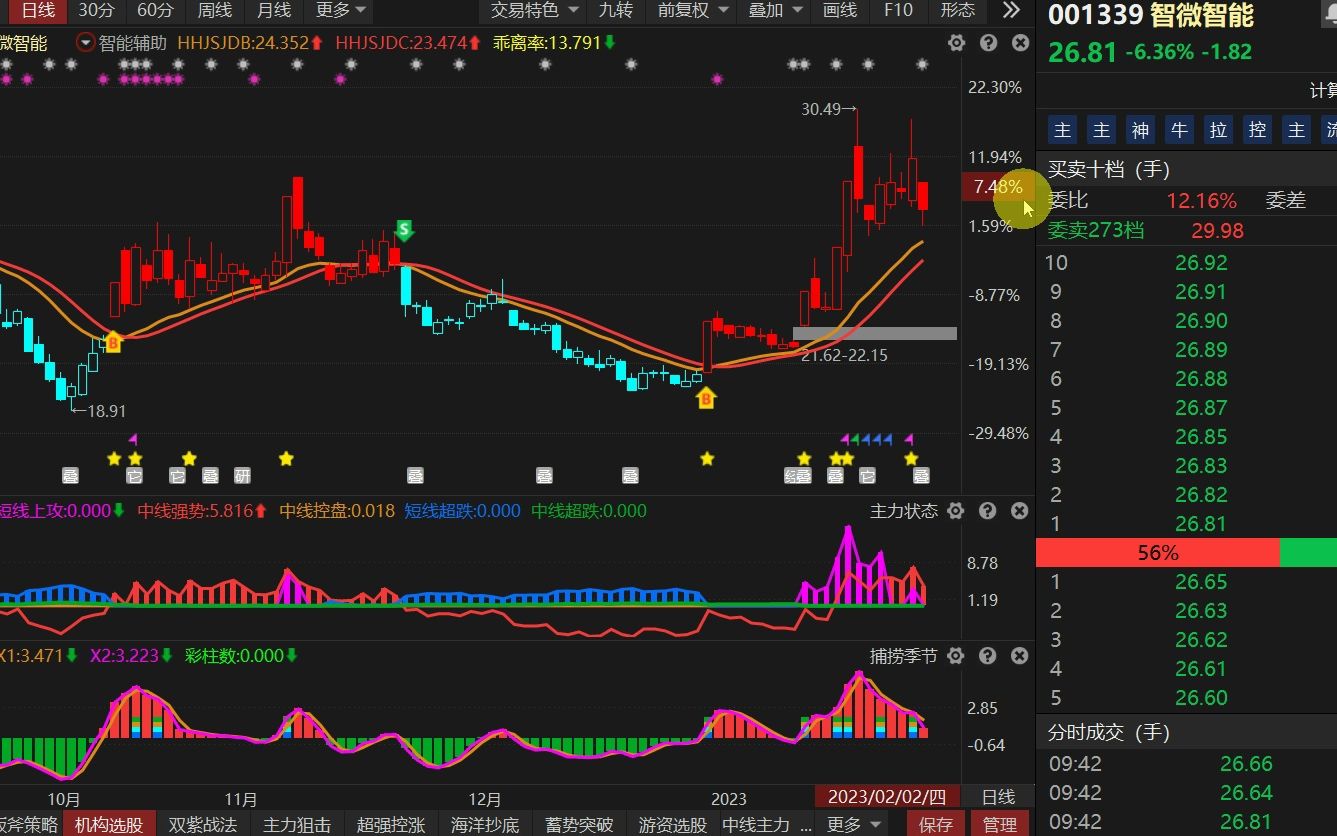This screenshot has height=836, width=1337.
Task: Switch to 60分 period tab
Action: [155, 10]
